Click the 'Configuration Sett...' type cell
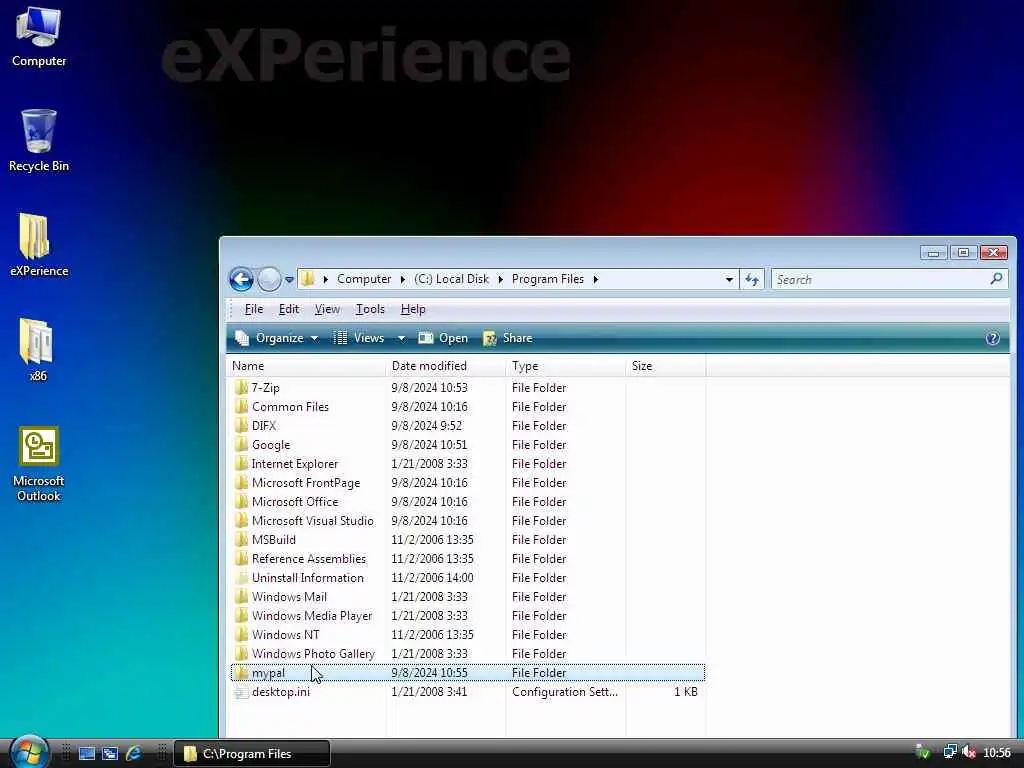1024x768 pixels. pyautogui.click(x=564, y=692)
